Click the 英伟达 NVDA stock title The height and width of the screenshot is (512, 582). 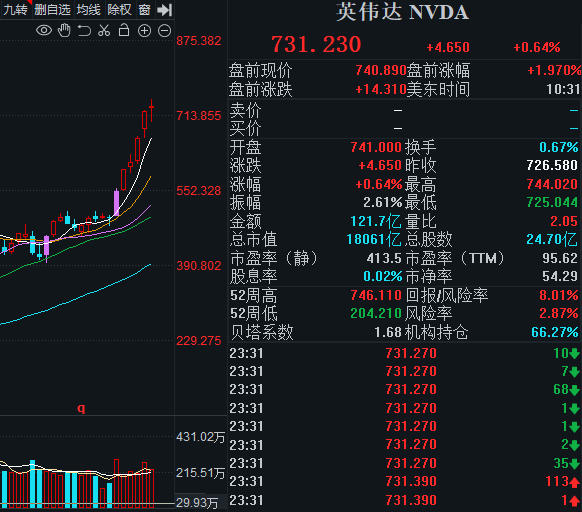(x=402, y=12)
